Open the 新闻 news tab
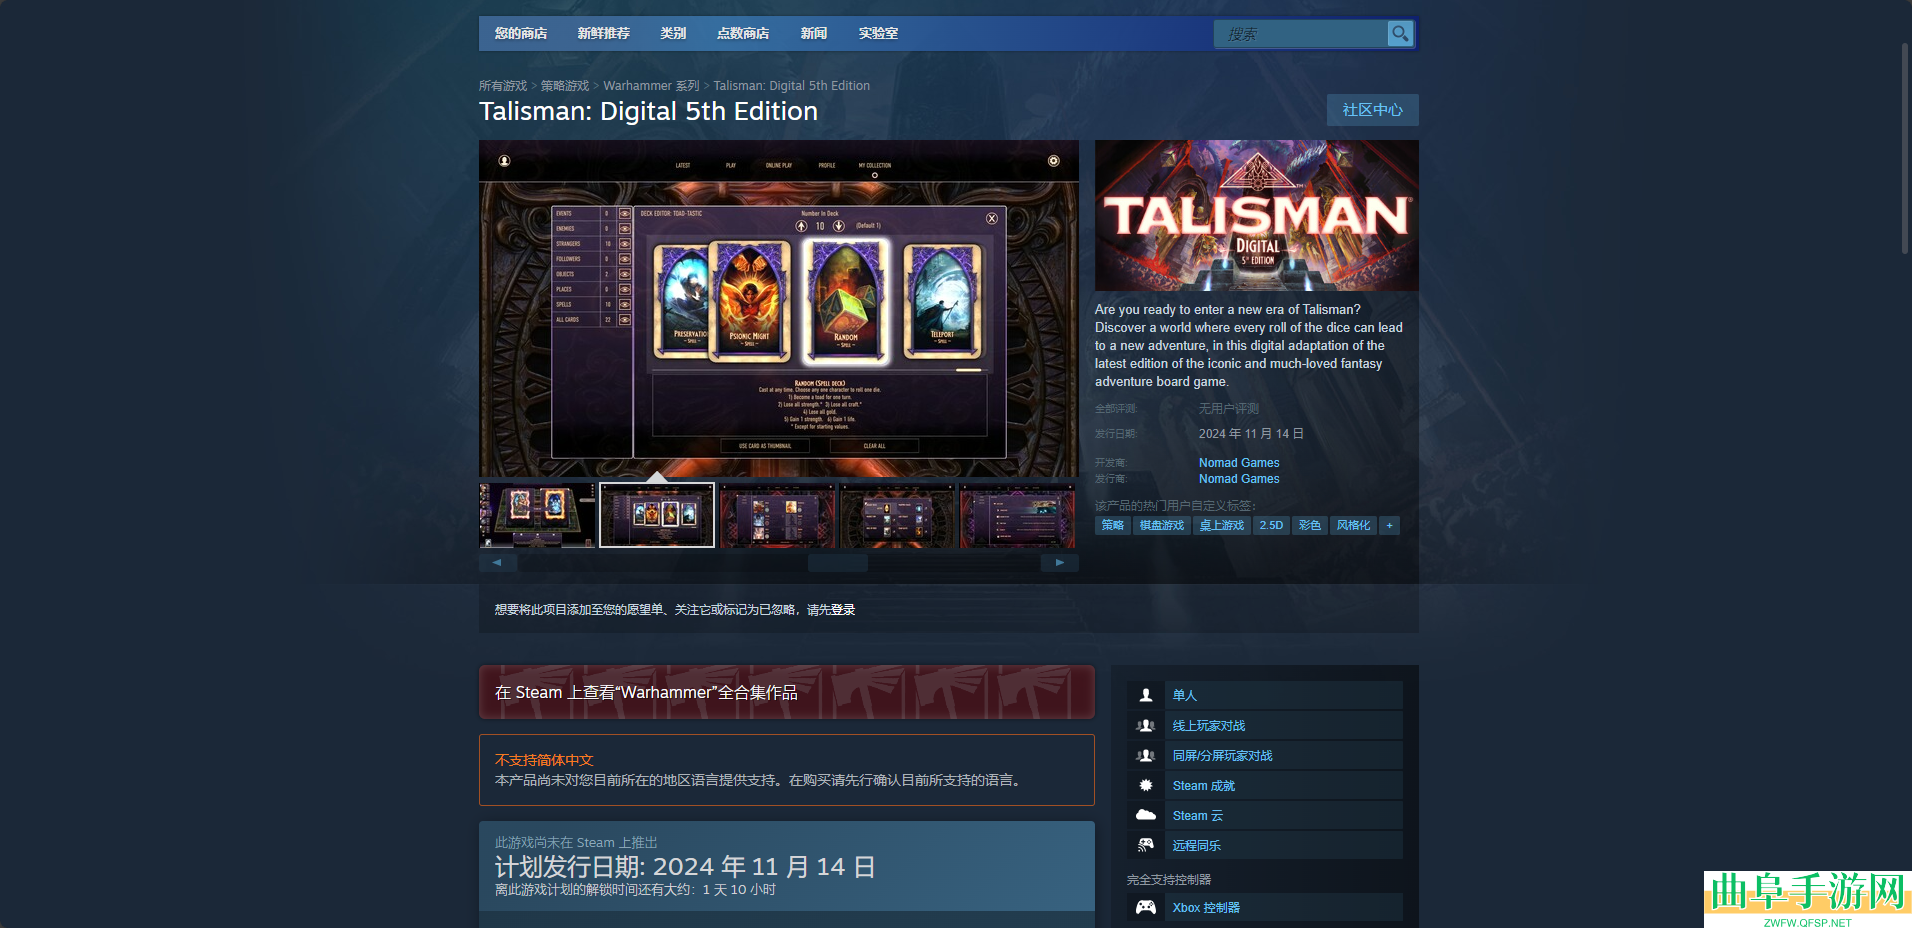The height and width of the screenshot is (928, 1912). tap(814, 33)
